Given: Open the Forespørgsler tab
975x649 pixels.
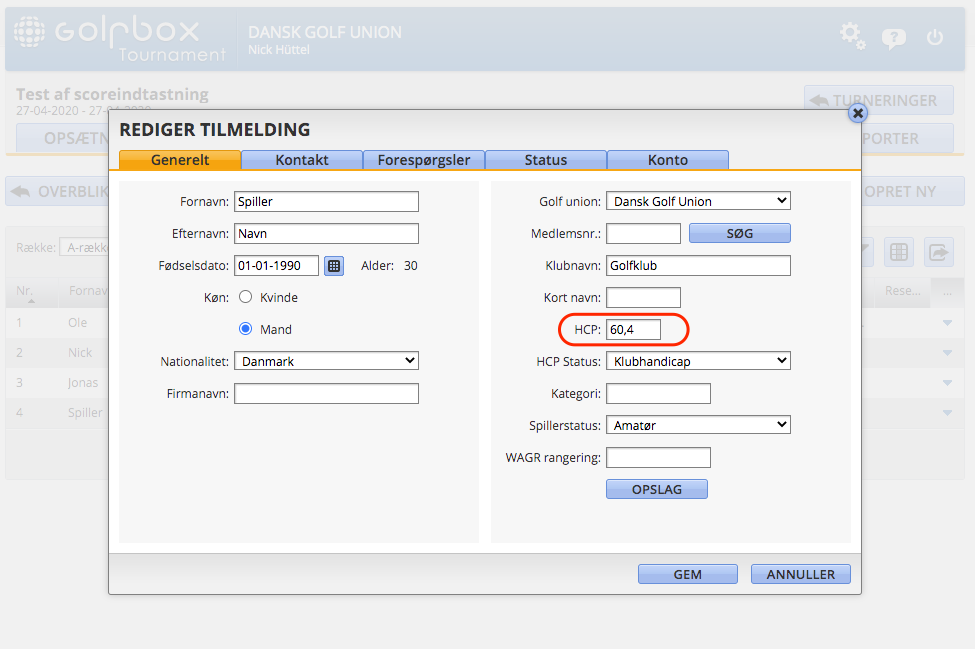Looking at the screenshot, I should 424,160.
